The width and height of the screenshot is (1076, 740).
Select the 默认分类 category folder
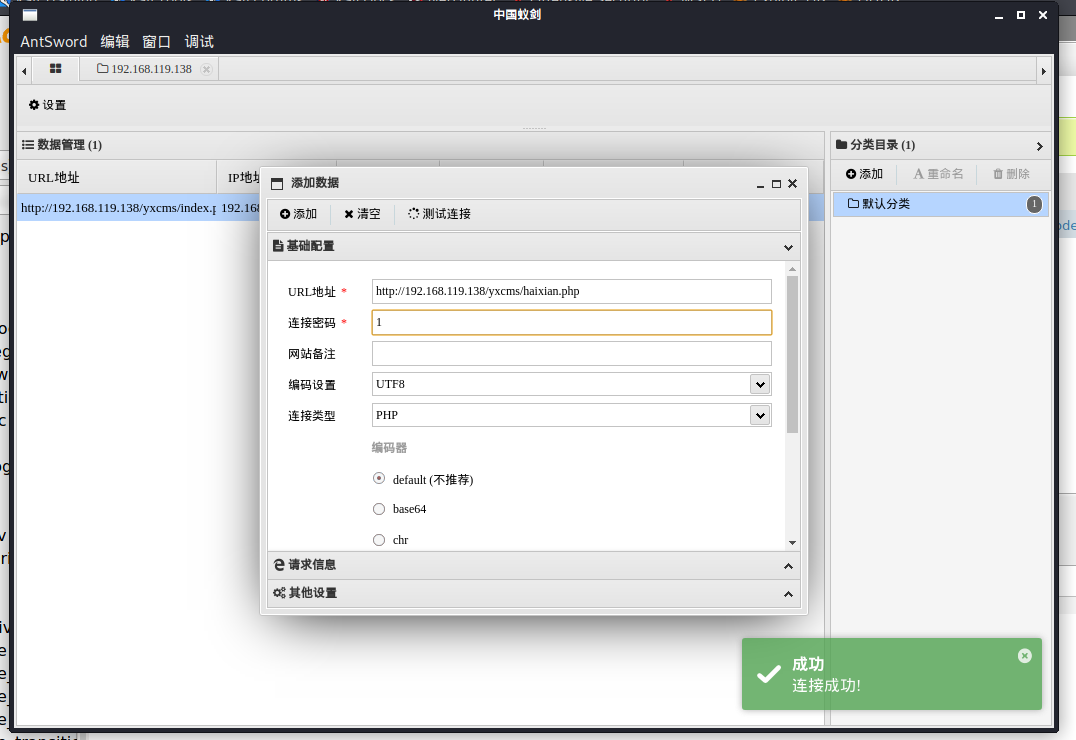pyautogui.click(x=941, y=205)
